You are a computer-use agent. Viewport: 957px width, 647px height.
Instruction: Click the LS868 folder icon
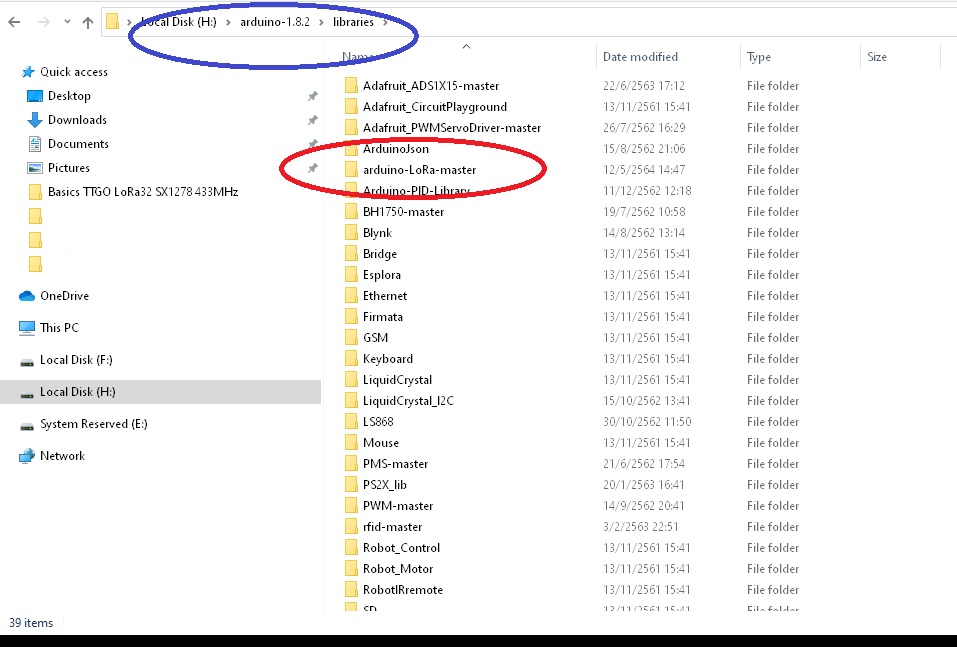(351, 422)
